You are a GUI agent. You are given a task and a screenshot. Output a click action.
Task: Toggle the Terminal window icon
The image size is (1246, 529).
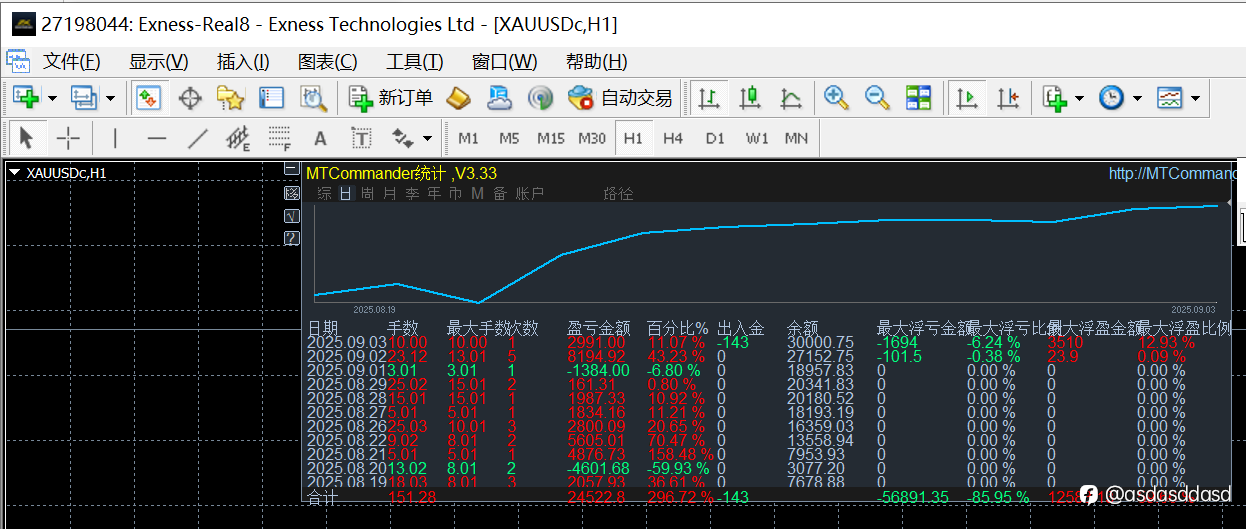(272, 98)
